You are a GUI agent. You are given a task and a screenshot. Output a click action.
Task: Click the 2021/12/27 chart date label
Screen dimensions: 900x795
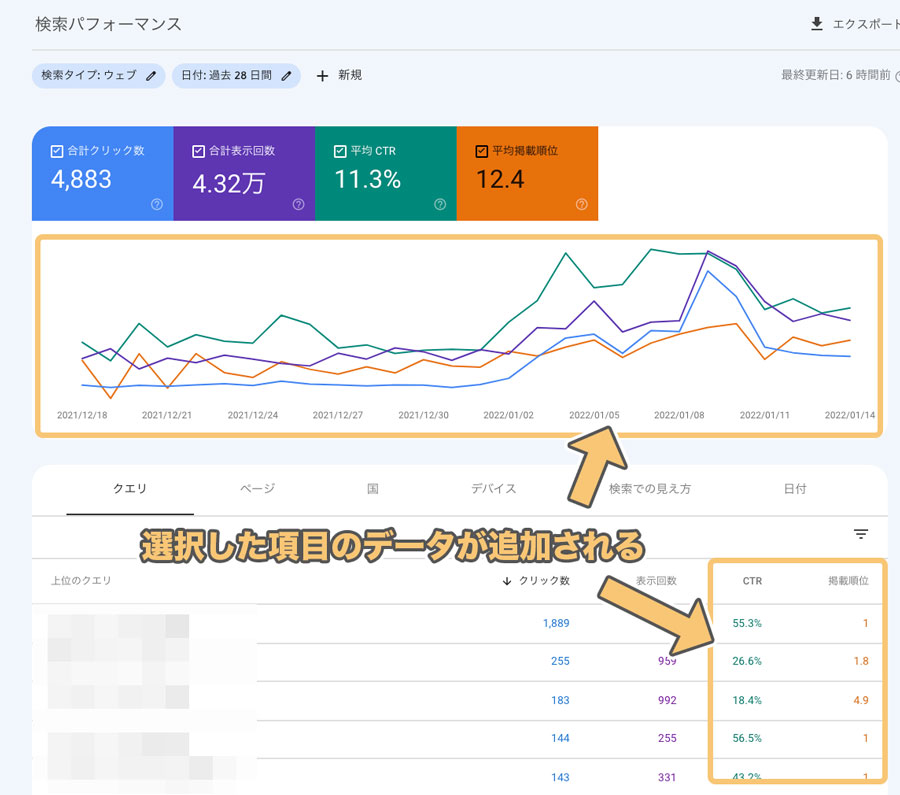coord(338,415)
